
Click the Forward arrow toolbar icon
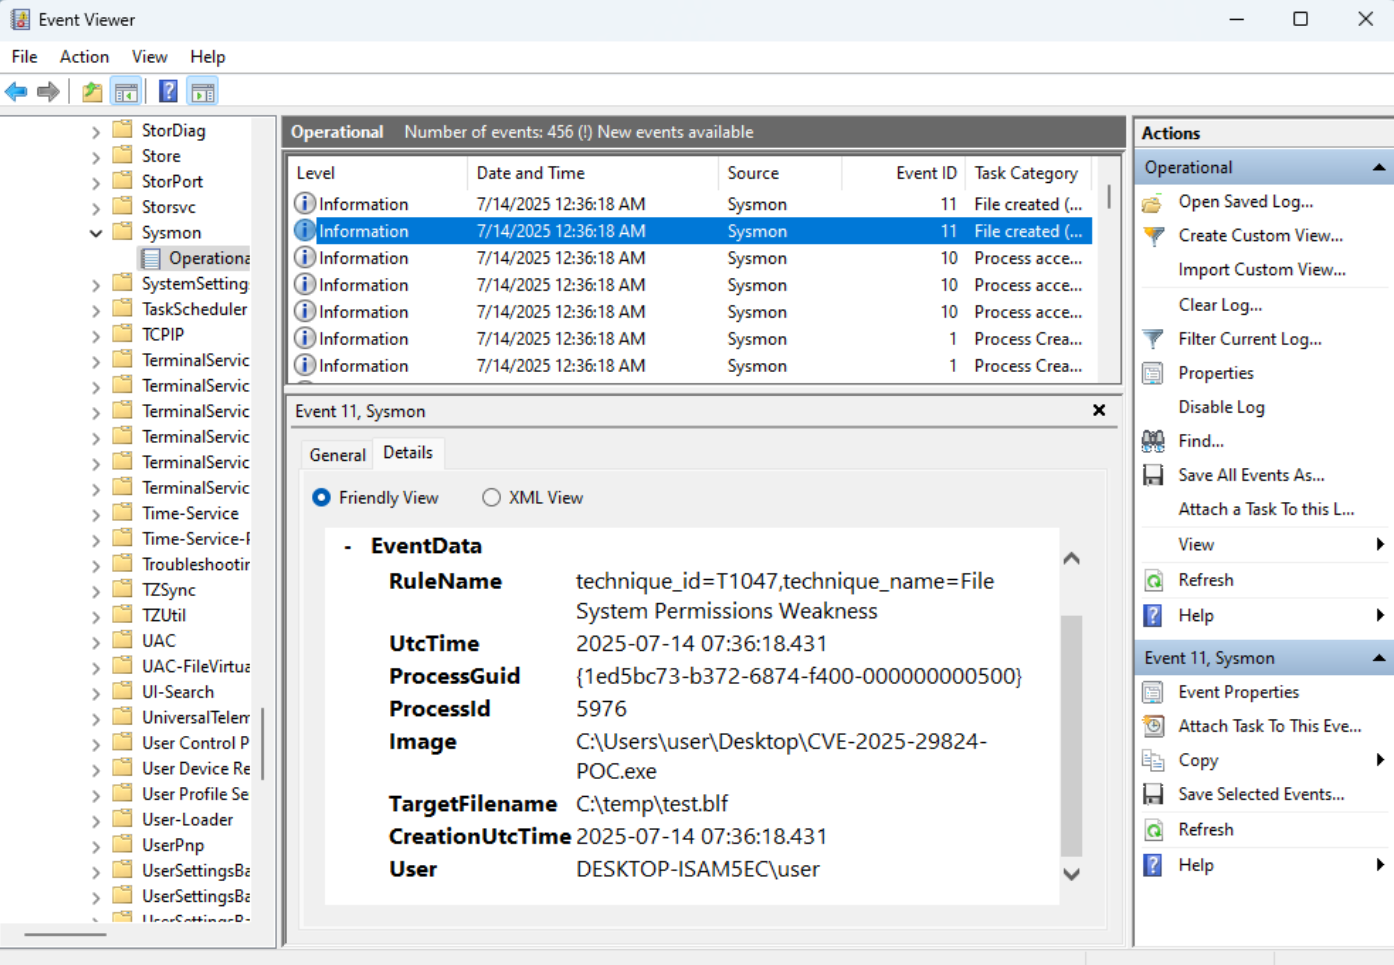(48, 92)
